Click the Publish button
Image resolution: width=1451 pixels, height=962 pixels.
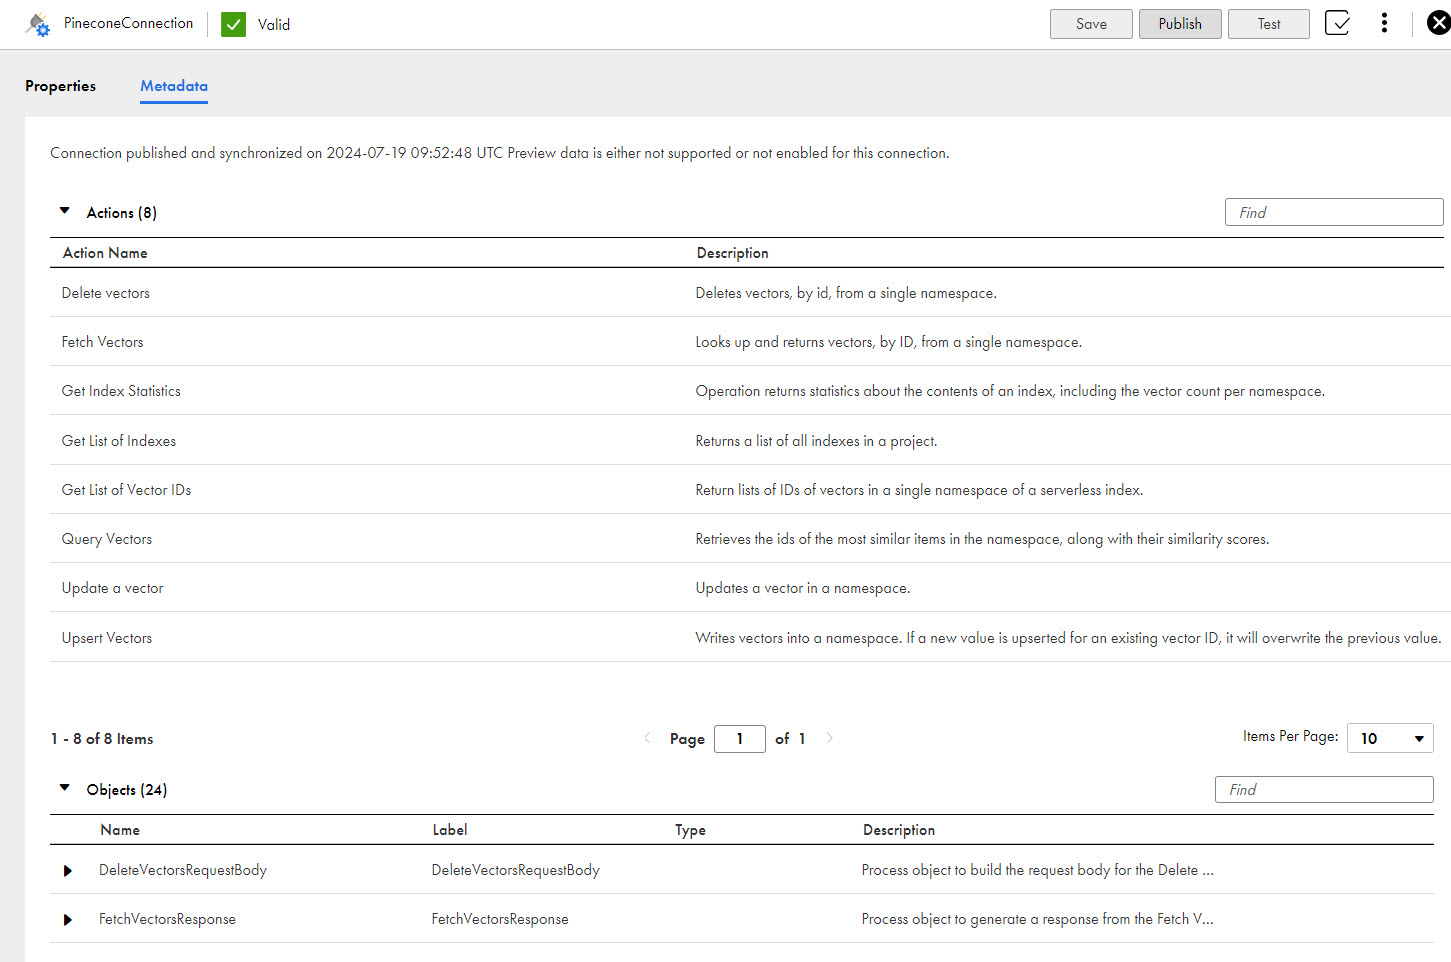coord(1180,24)
